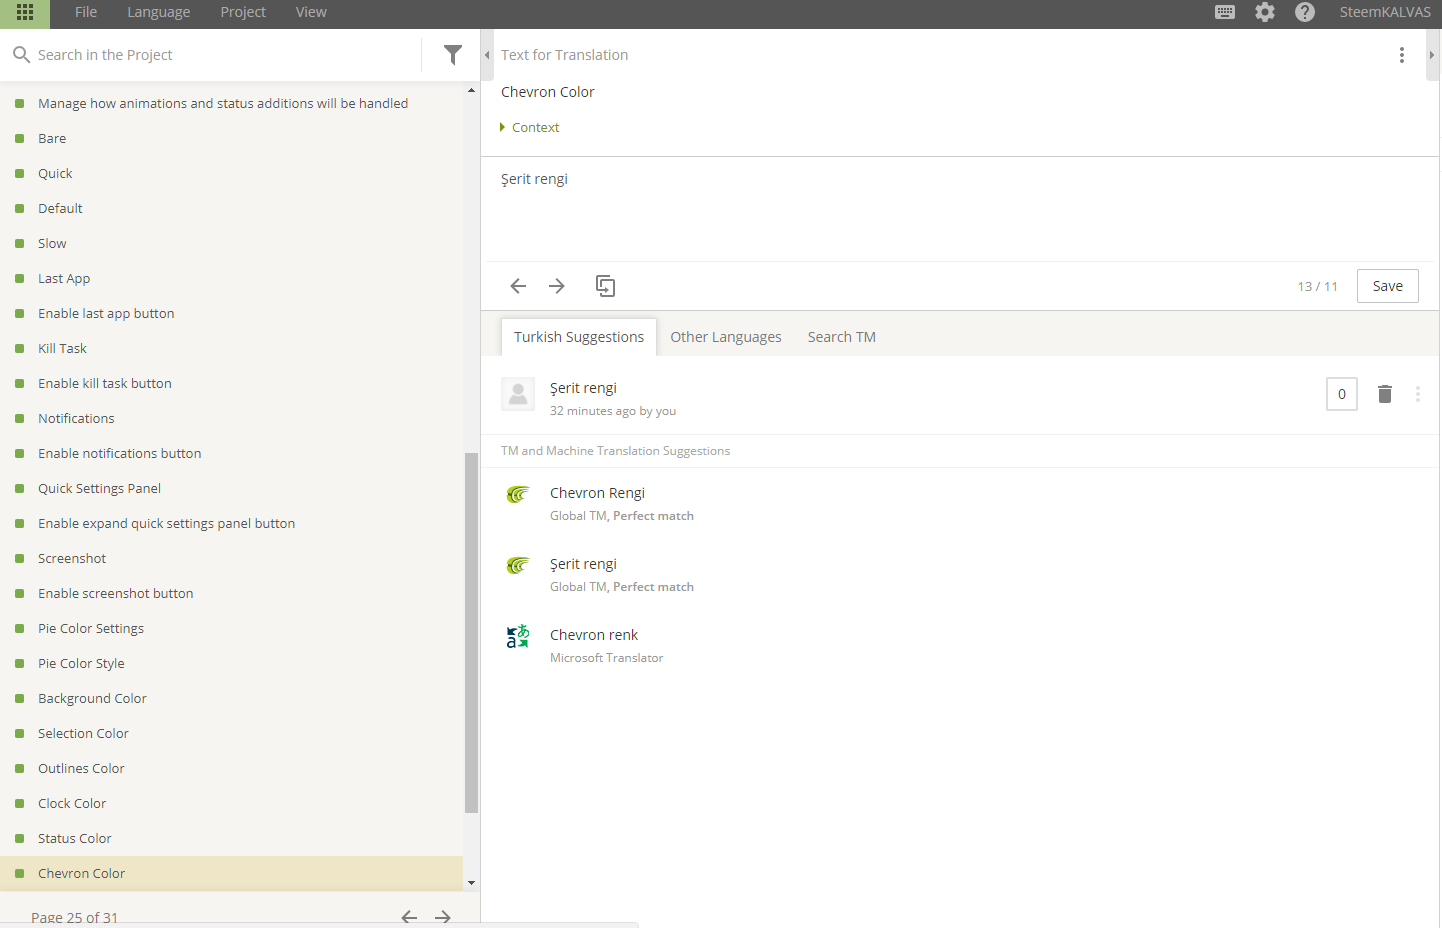
Task: Open SteemKALVAS user account menu
Action: tap(1385, 12)
